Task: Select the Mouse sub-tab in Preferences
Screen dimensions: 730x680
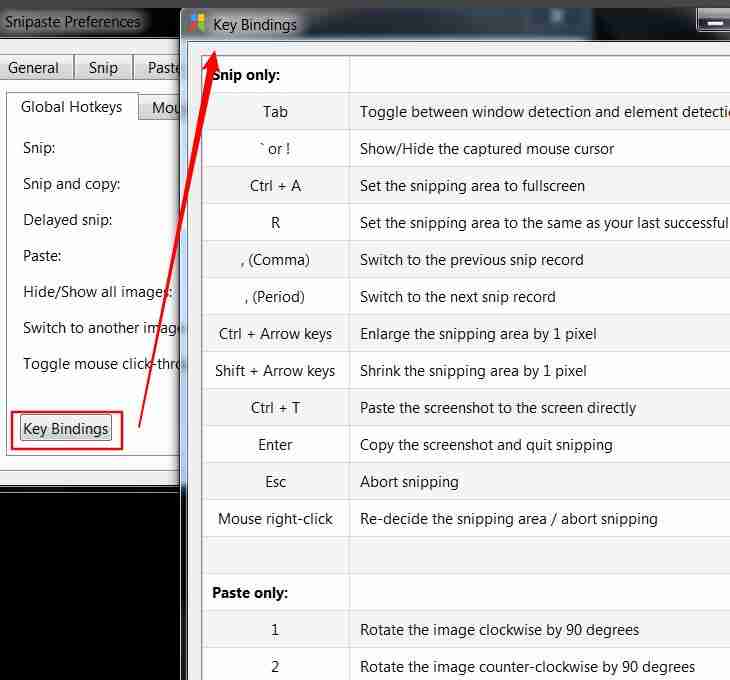Action: [x=160, y=108]
